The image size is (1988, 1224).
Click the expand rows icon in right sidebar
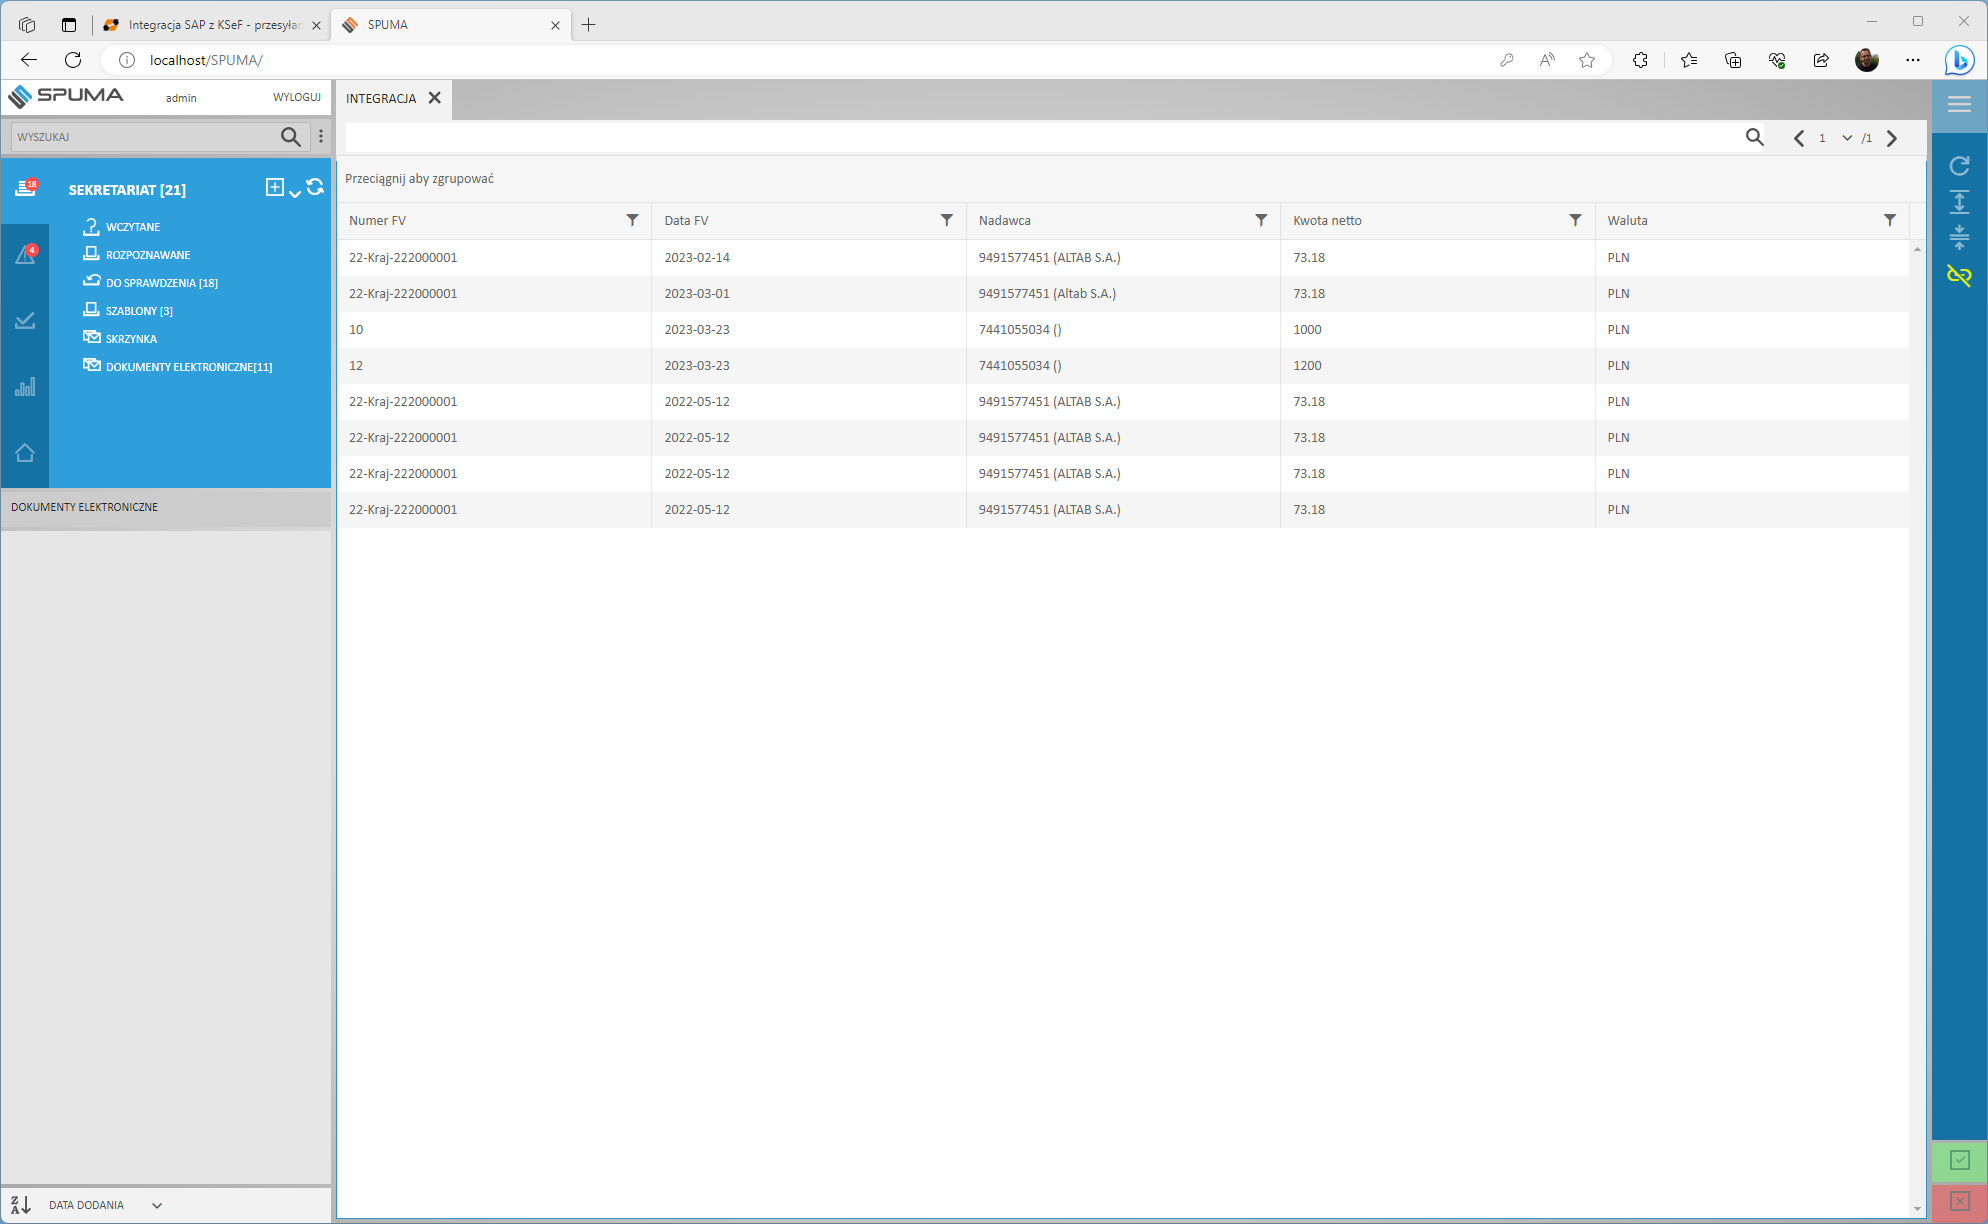(x=1959, y=202)
